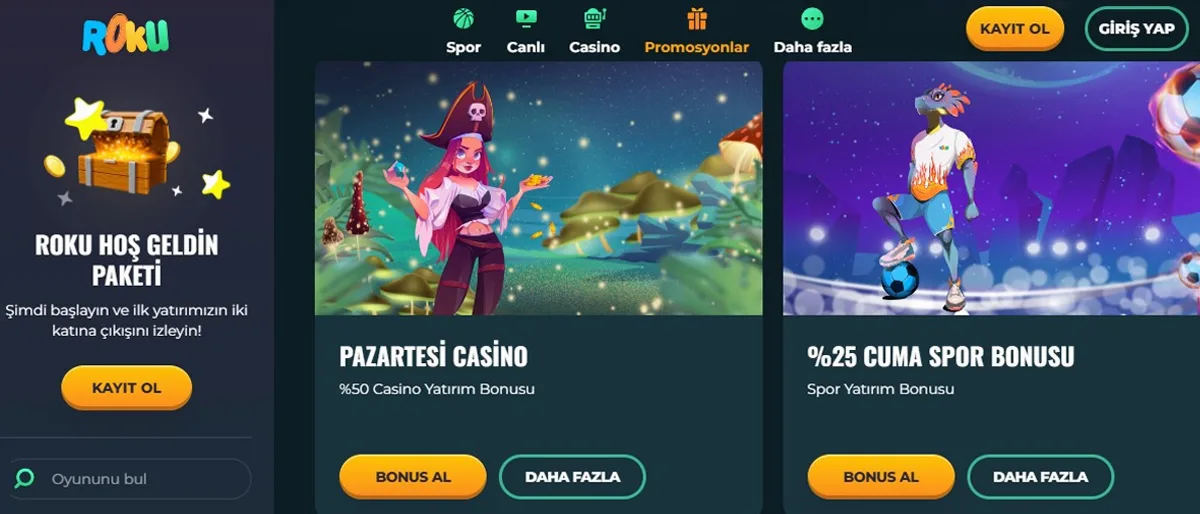Open DAHA FAZLA for Pazartesi Casino

[x=572, y=477]
